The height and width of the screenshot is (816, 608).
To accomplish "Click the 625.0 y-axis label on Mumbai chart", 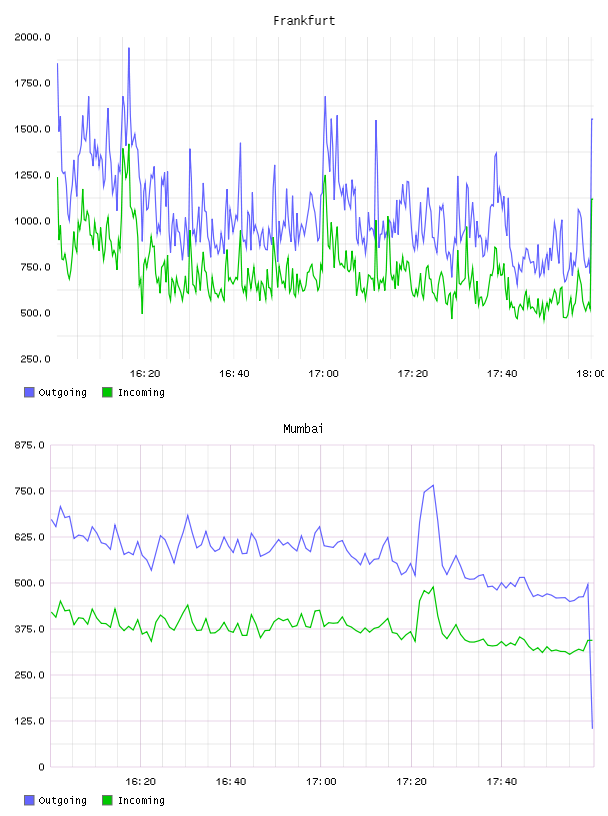I will (29, 537).
